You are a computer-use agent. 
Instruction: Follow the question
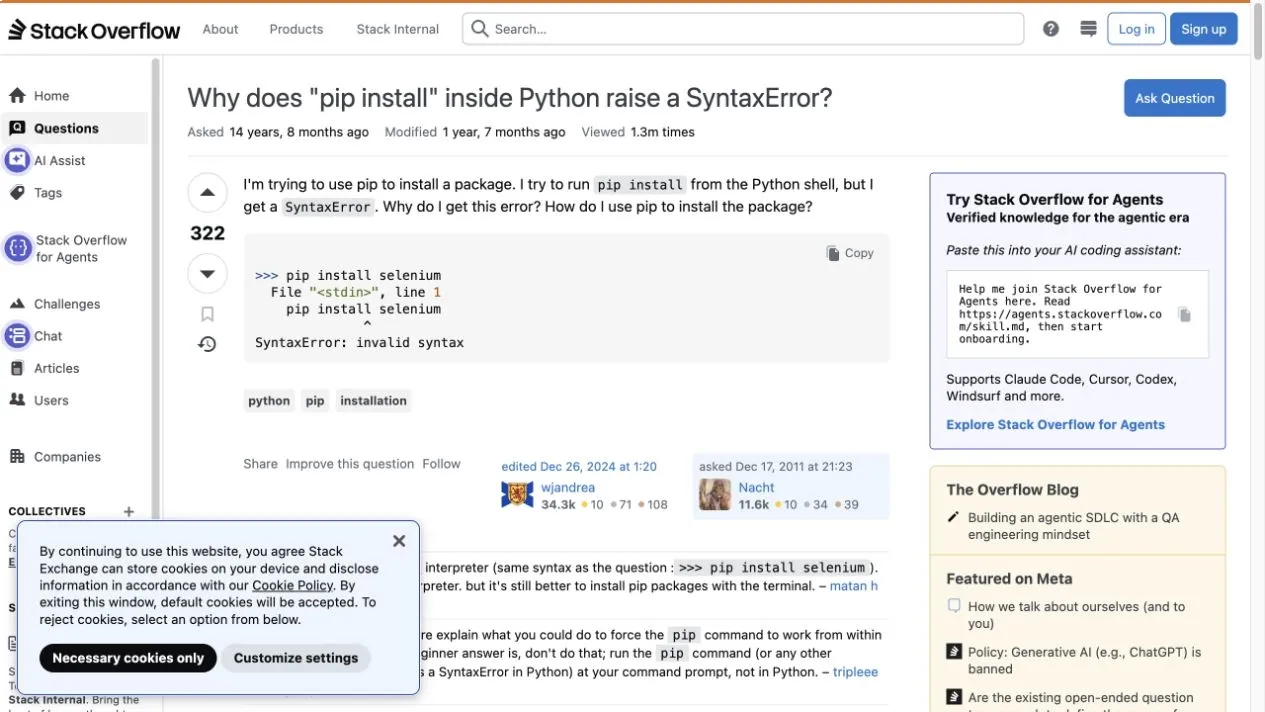(441, 464)
